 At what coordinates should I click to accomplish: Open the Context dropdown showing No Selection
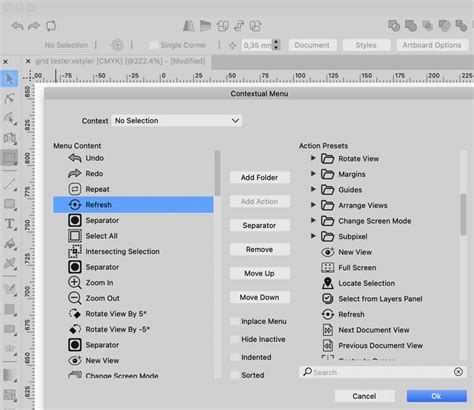click(177, 120)
